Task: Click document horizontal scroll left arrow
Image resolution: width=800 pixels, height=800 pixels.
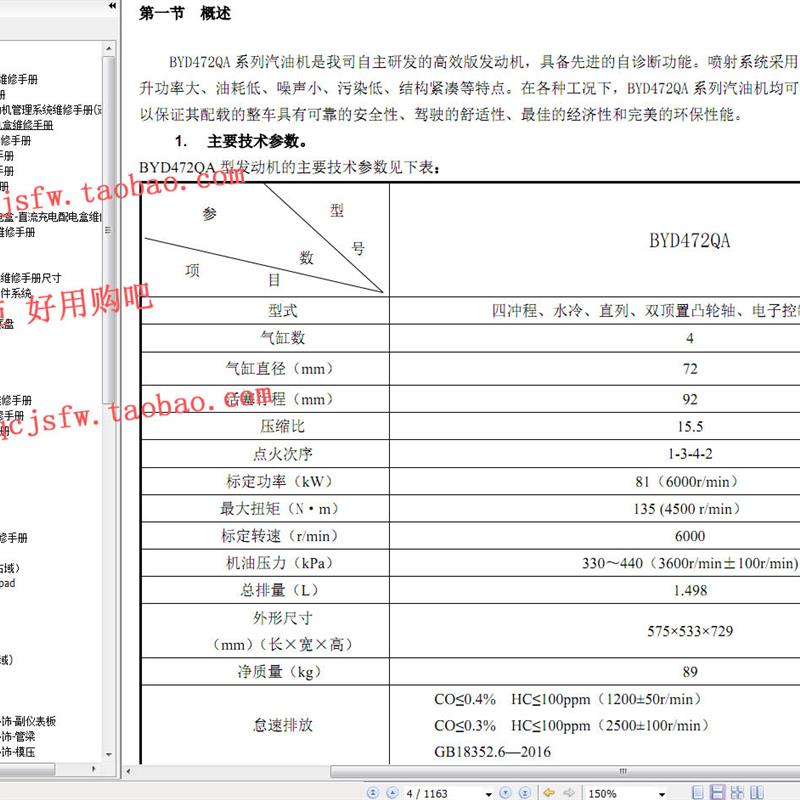Action: click(x=128, y=771)
